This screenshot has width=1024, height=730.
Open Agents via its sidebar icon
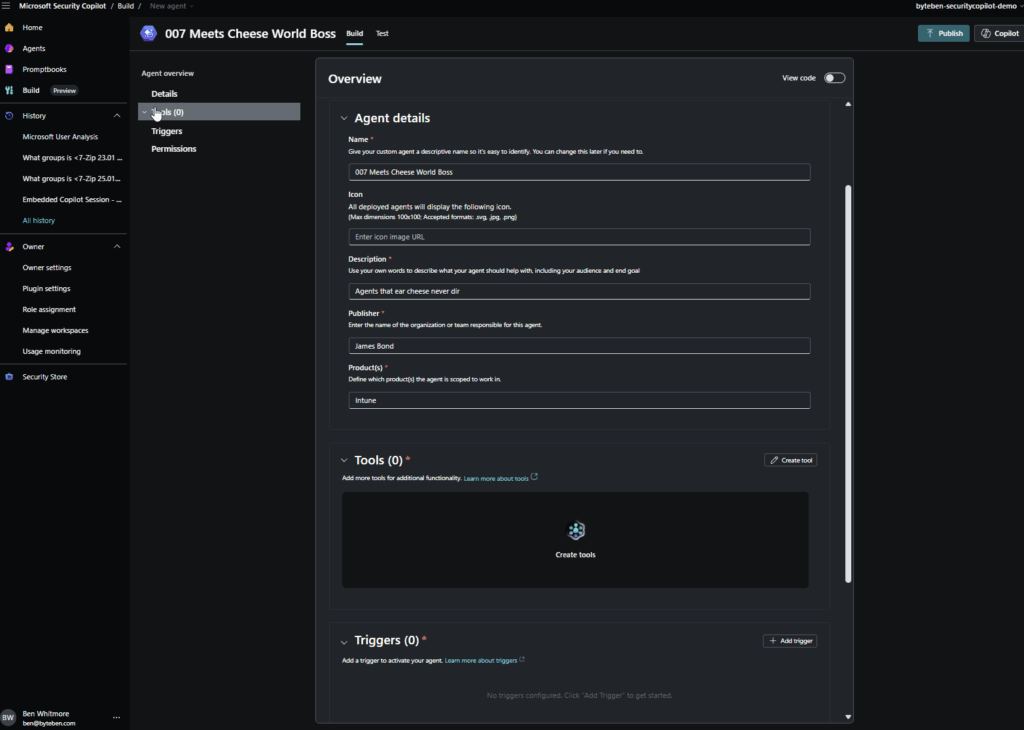click(9, 48)
